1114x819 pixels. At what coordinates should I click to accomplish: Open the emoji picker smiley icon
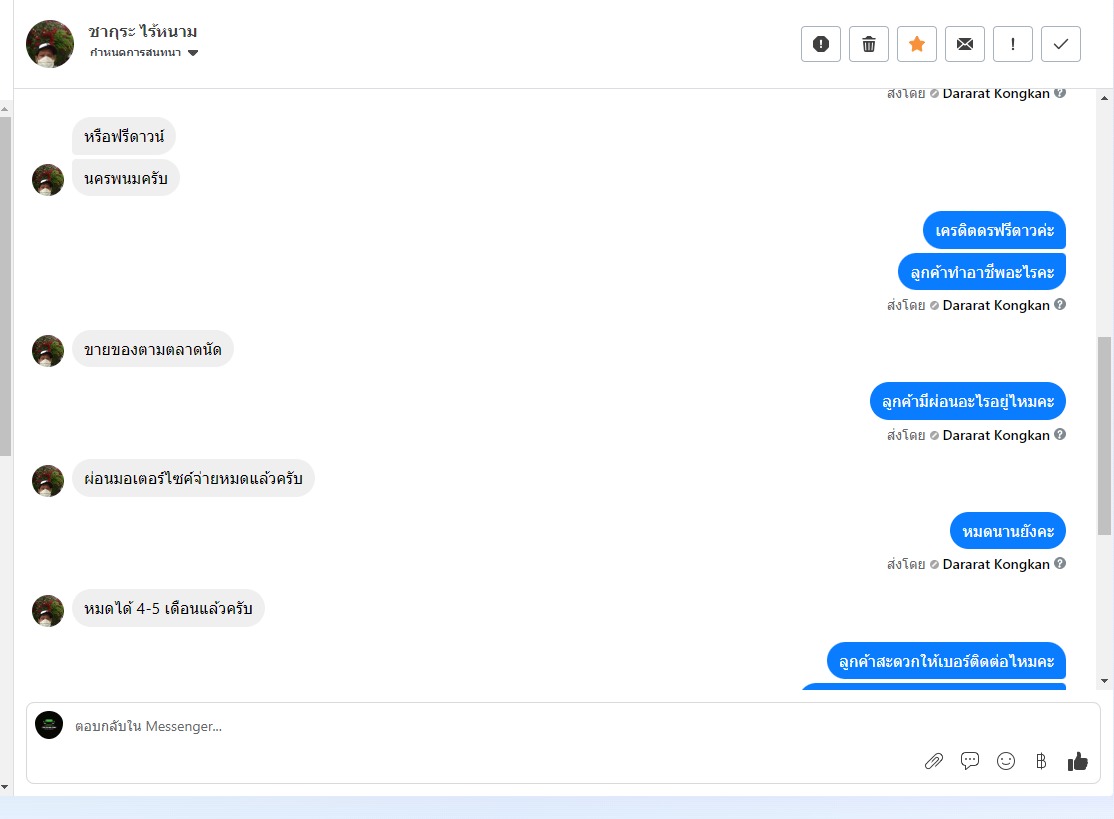click(x=1006, y=761)
